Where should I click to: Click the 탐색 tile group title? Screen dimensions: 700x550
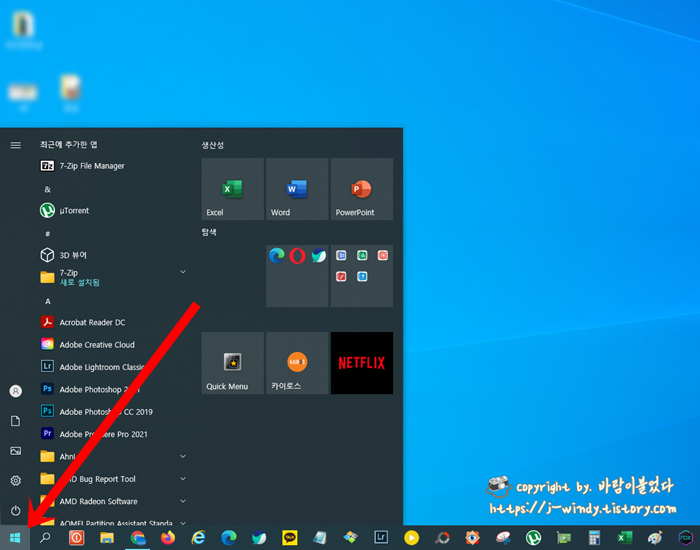[209, 232]
